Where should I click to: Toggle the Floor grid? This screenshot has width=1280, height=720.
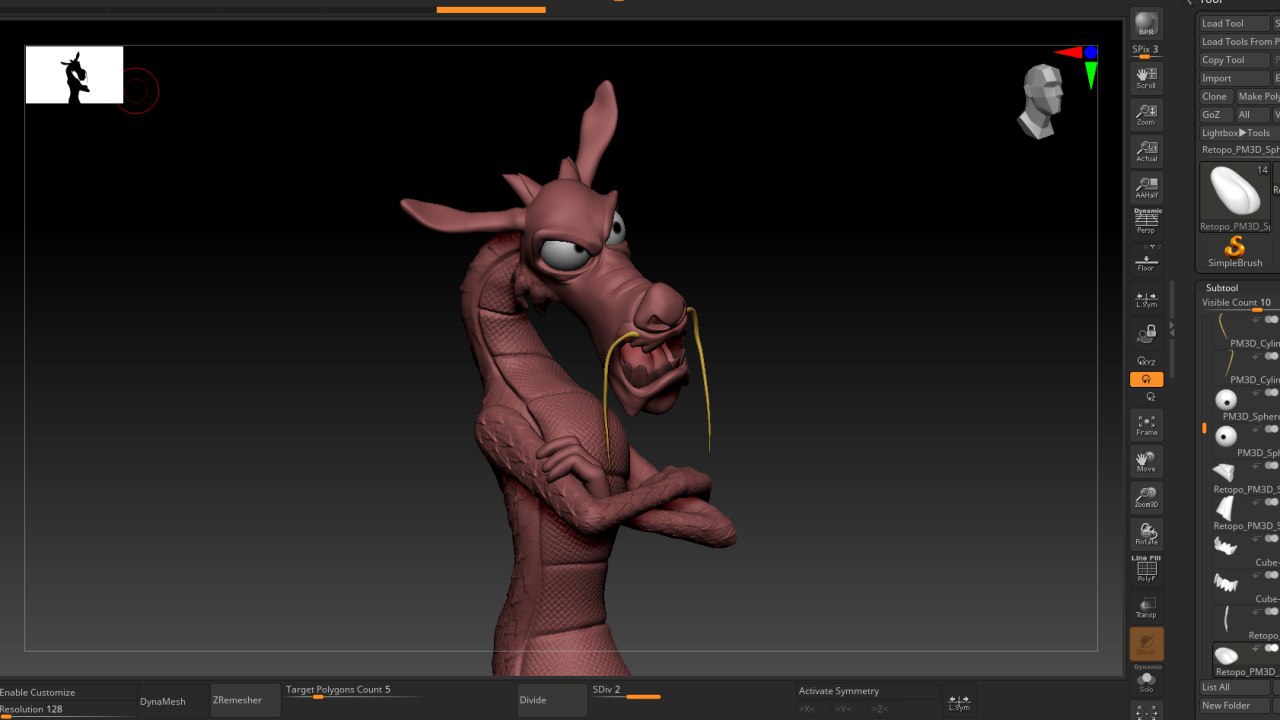[x=1146, y=260]
